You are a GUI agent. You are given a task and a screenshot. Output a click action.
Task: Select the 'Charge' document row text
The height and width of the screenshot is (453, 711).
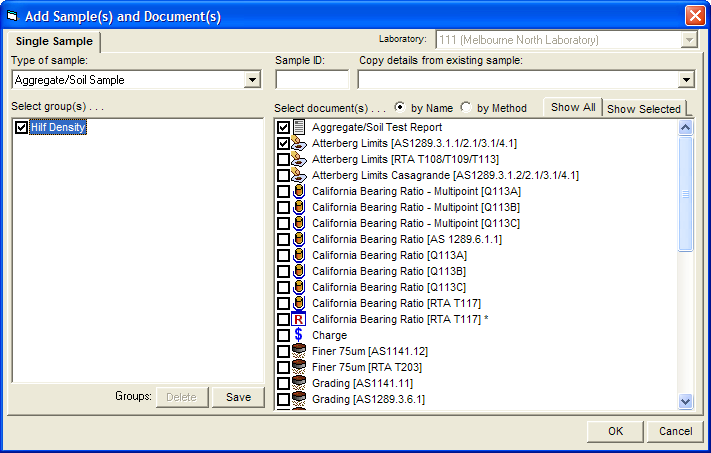point(330,336)
